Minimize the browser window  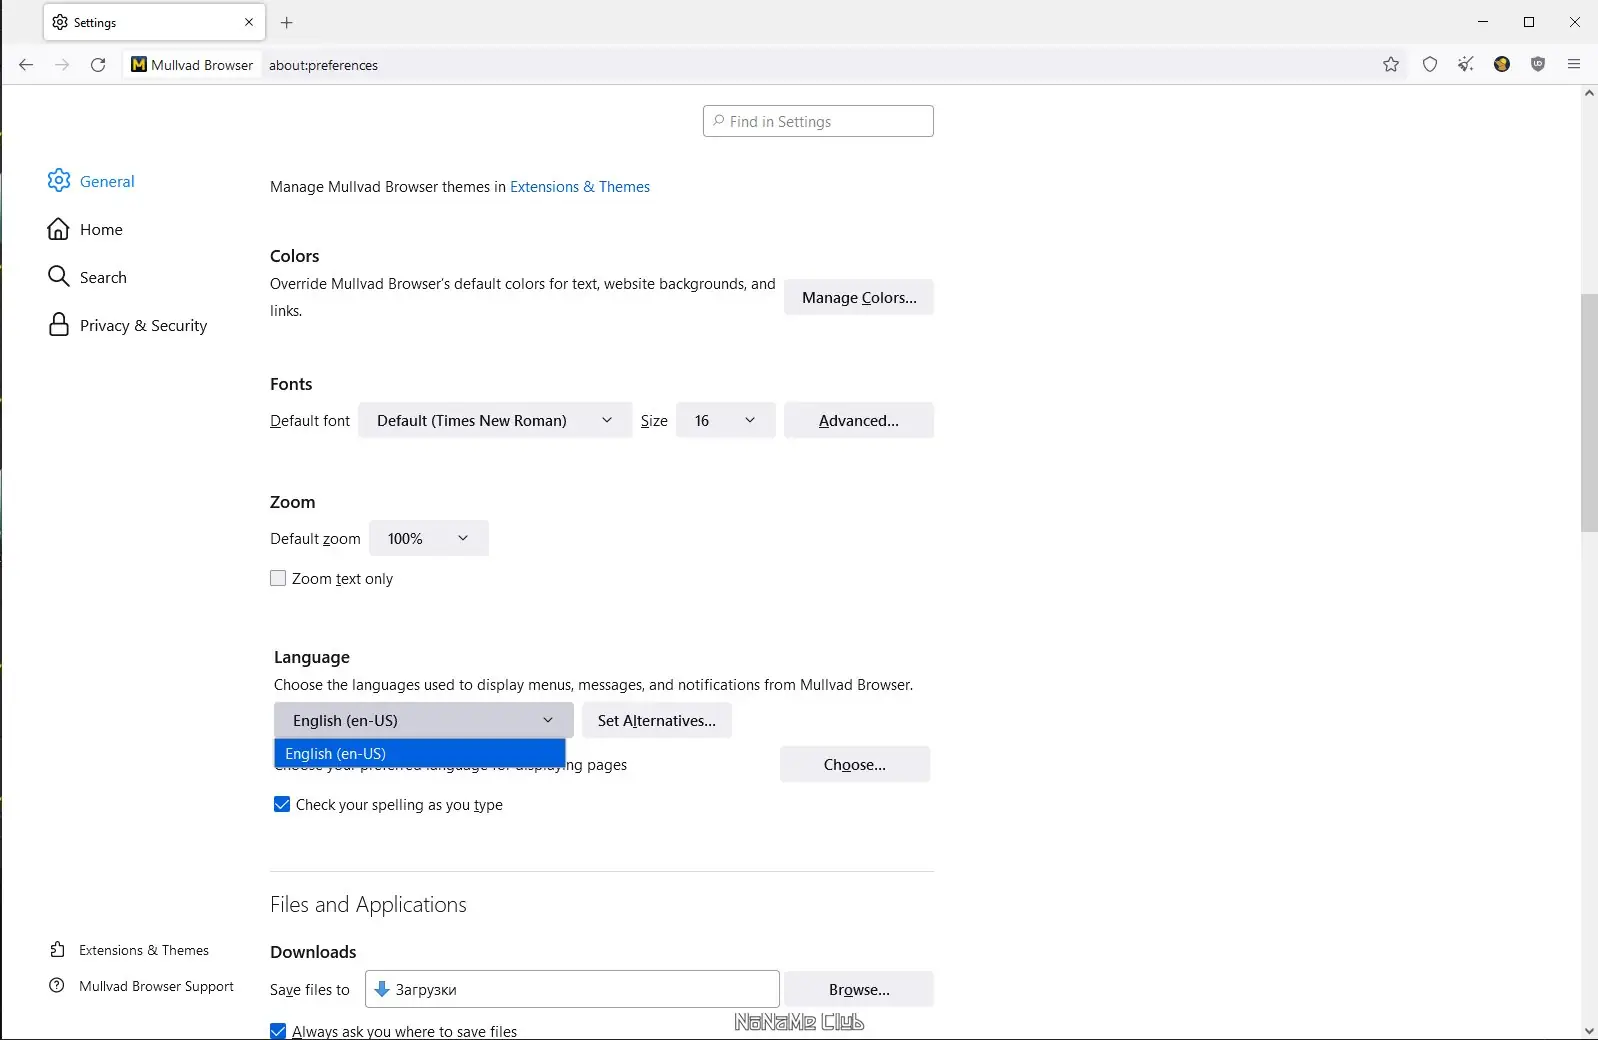[1483, 22]
